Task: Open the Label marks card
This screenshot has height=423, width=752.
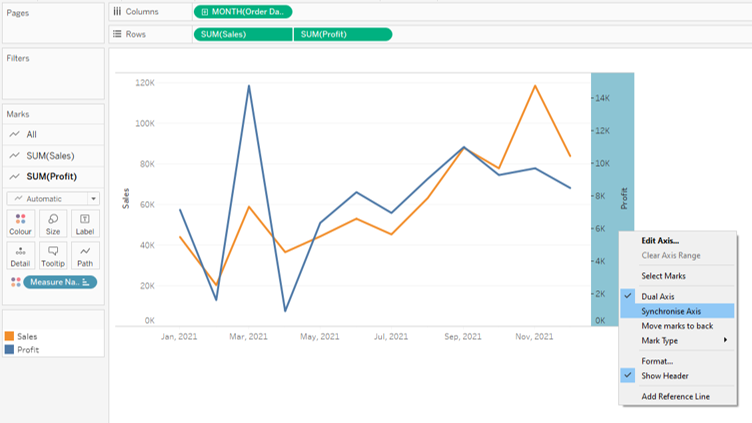Action: pos(85,223)
